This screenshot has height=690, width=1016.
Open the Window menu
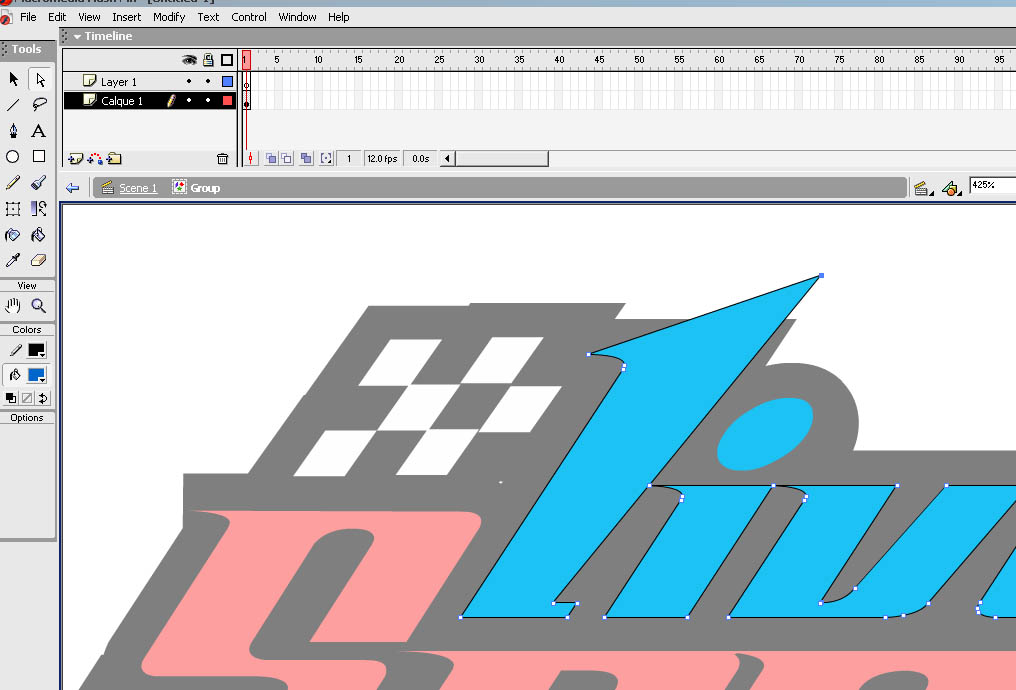pos(297,17)
